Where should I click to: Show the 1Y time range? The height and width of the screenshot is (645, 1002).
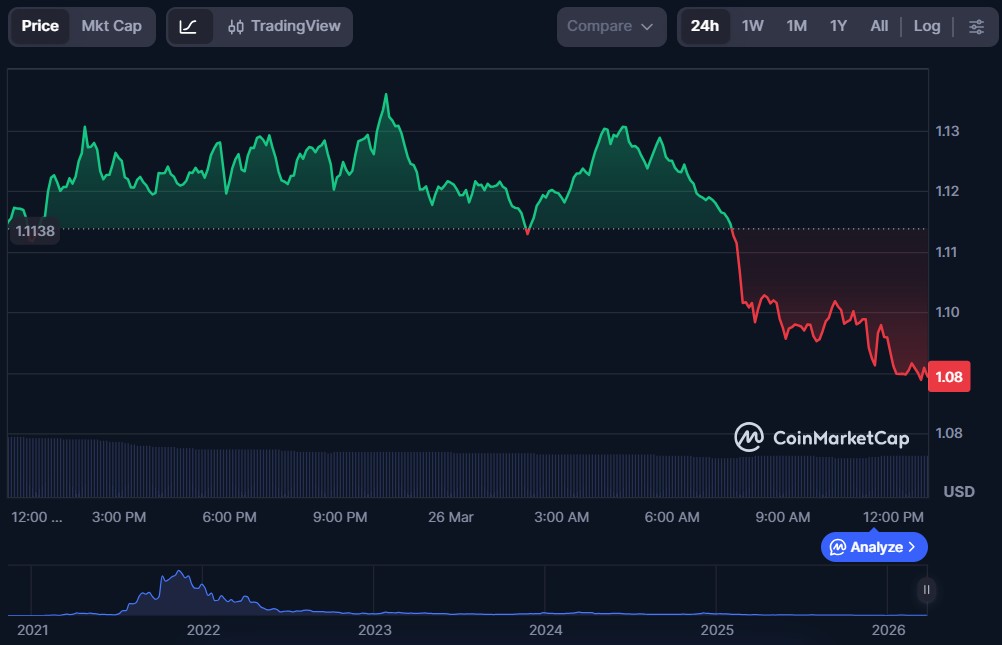coord(838,26)
